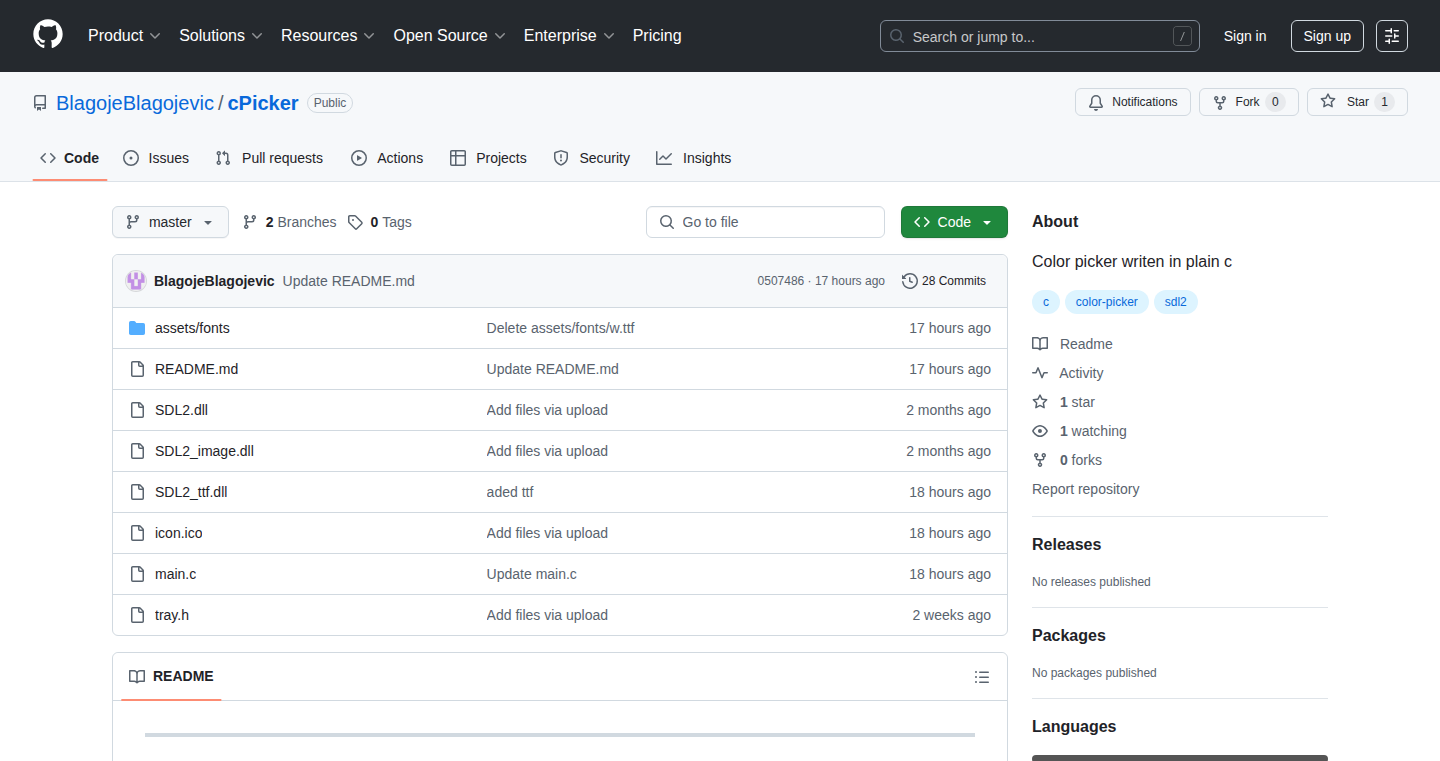Click the bell icon in Notifications
The width and height of the screenshot is (1440, 761).
(1096, 102)
